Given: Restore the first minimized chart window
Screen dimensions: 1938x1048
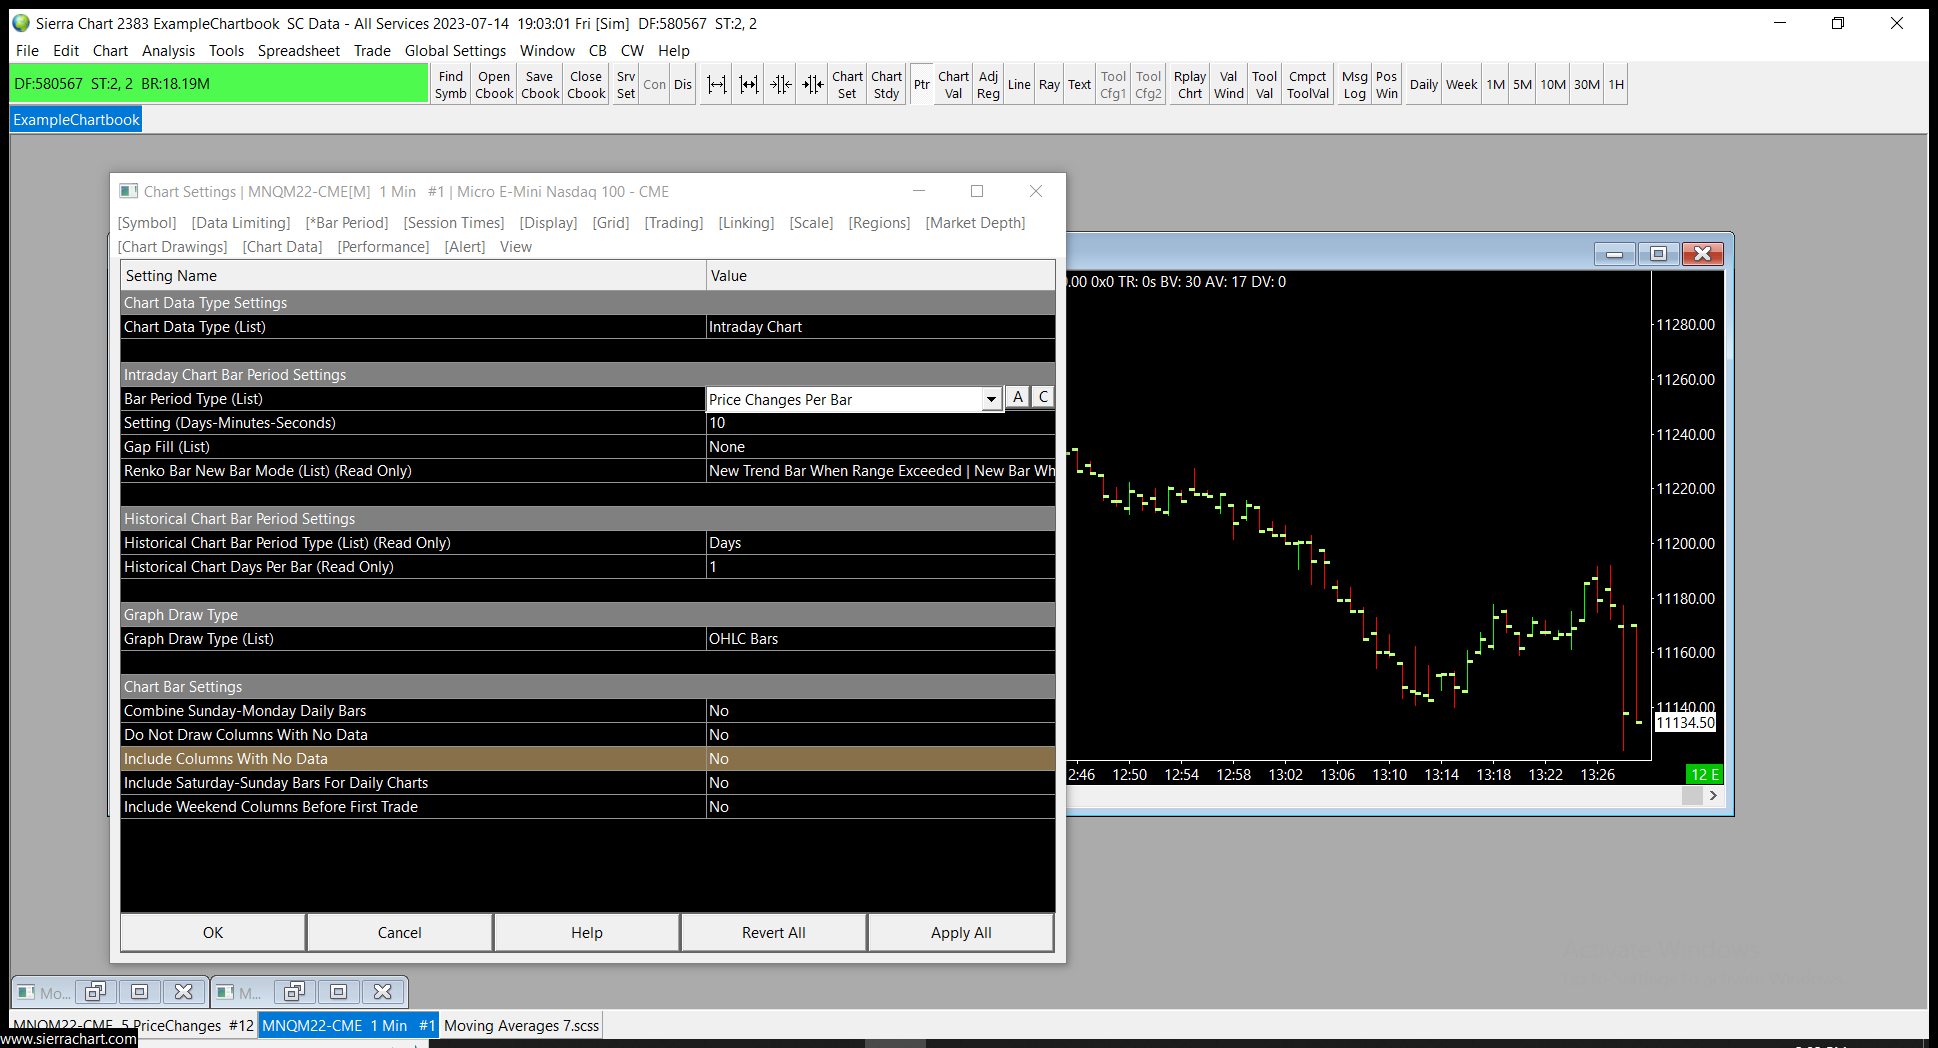Looking at the screenshot, I should [96, 992].
